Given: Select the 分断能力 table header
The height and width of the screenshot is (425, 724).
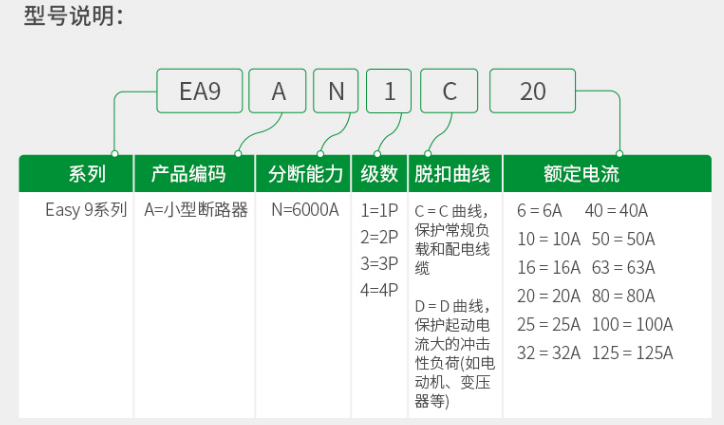Looking at the screenshot, I should pos(303,174).
